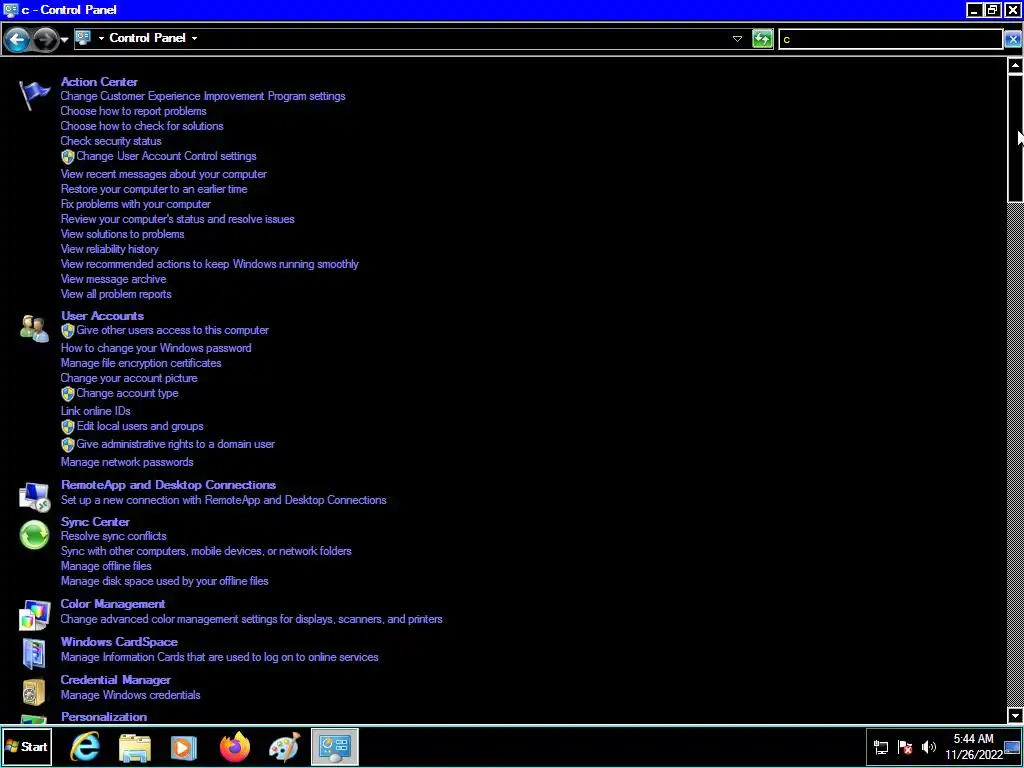This screenshot has width=1024, height=768.
Task: Click the search field containing 'c'
Action: pos(891,39)
